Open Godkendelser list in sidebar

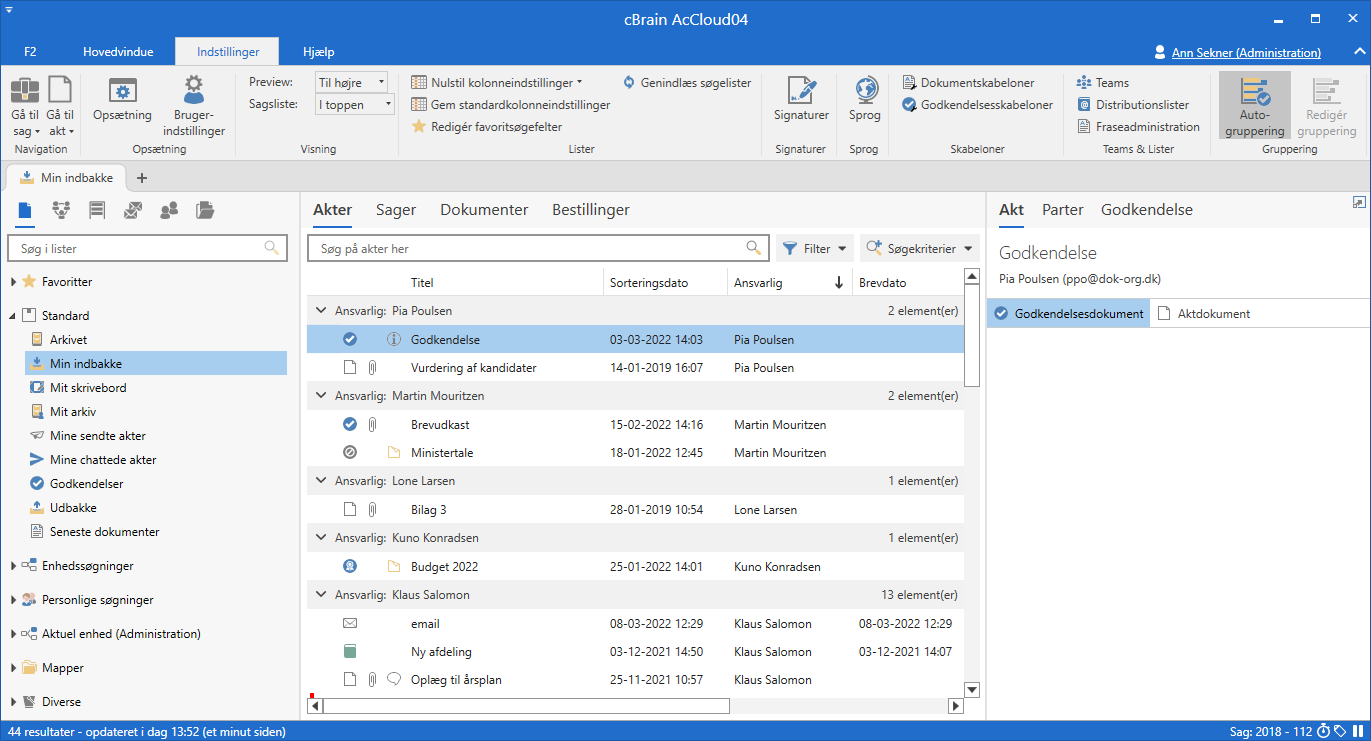[x=87, y=484]
